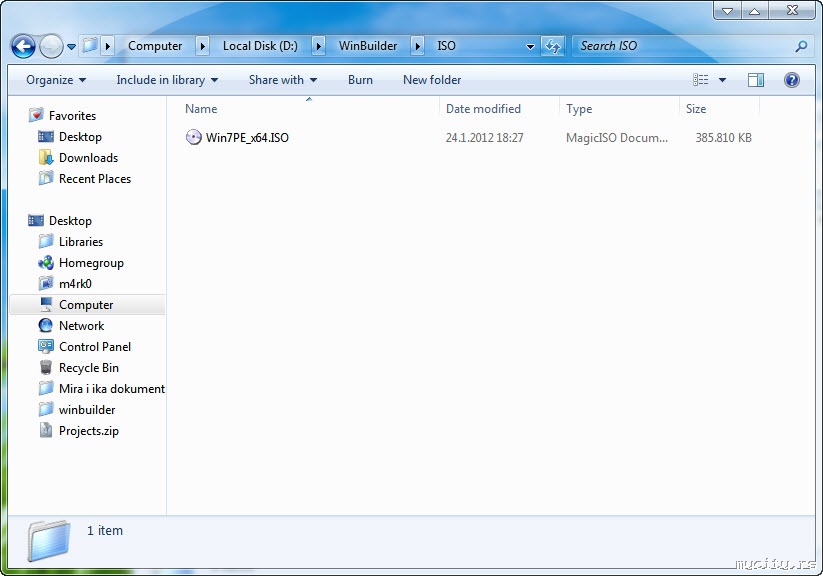Click the Projects.zip archive icon
This screenshot has width=823, height=576.
coord(46,430)
